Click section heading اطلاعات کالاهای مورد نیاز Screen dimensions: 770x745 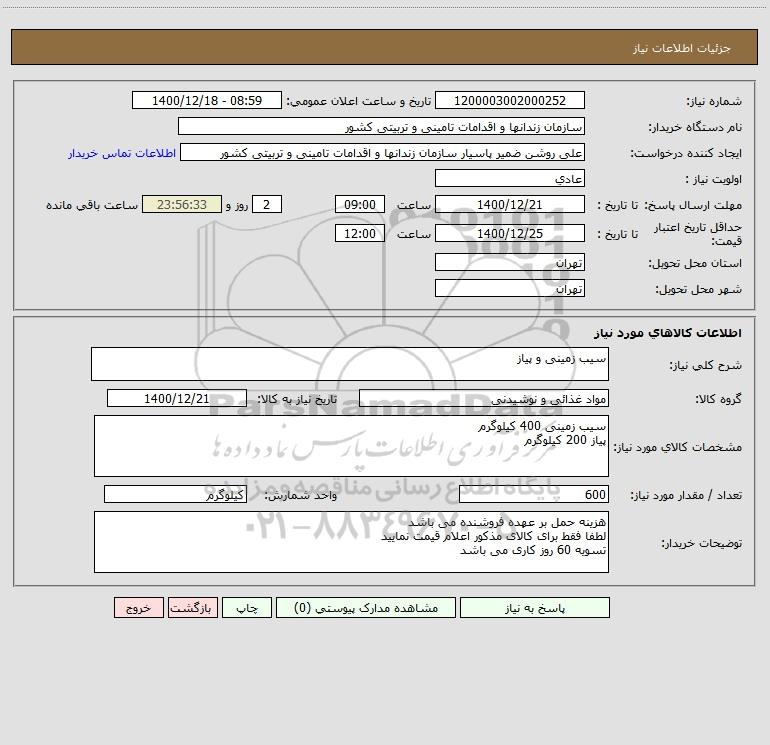pos(668,333)
